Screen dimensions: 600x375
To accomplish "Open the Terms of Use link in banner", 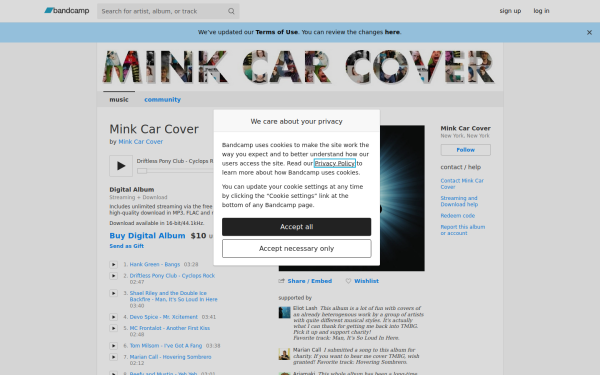I will tap(277, 32).
